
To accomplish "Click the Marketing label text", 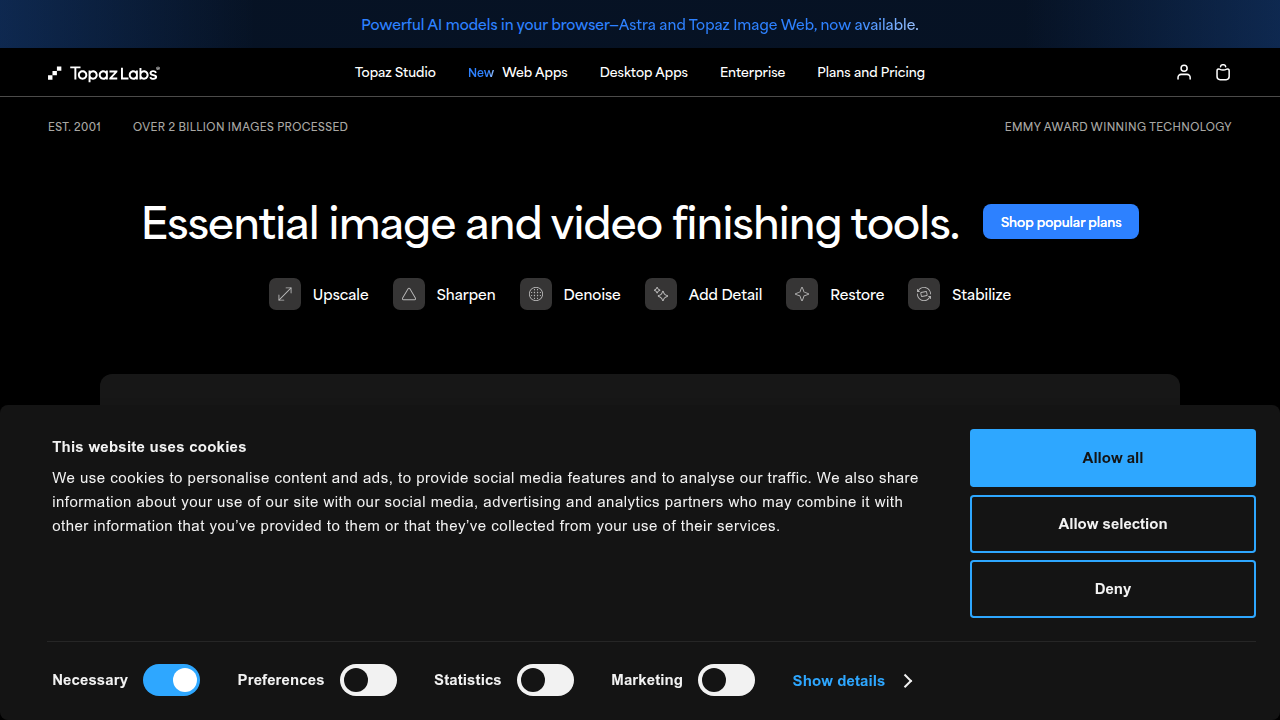I will pyautogui.click(x=647, y=680).
